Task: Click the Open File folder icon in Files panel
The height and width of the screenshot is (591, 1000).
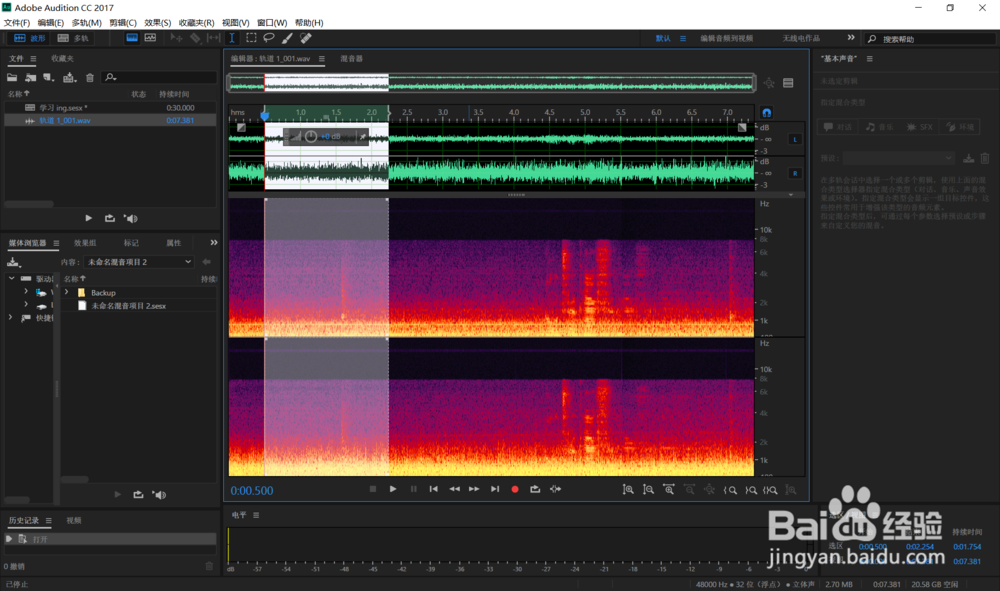Action: (x=12, y=77)
